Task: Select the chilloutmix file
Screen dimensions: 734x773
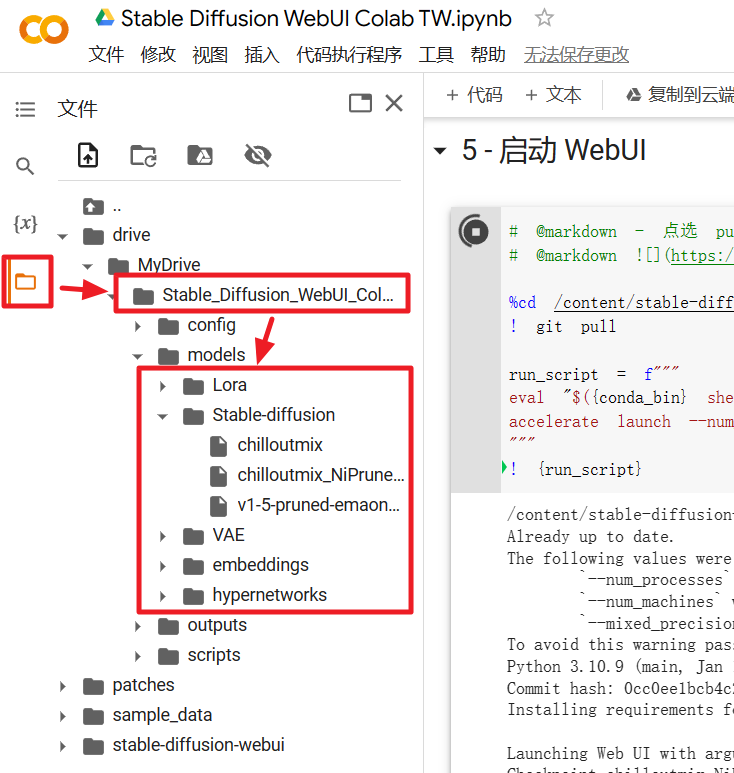Action: [x=280, y=445]
